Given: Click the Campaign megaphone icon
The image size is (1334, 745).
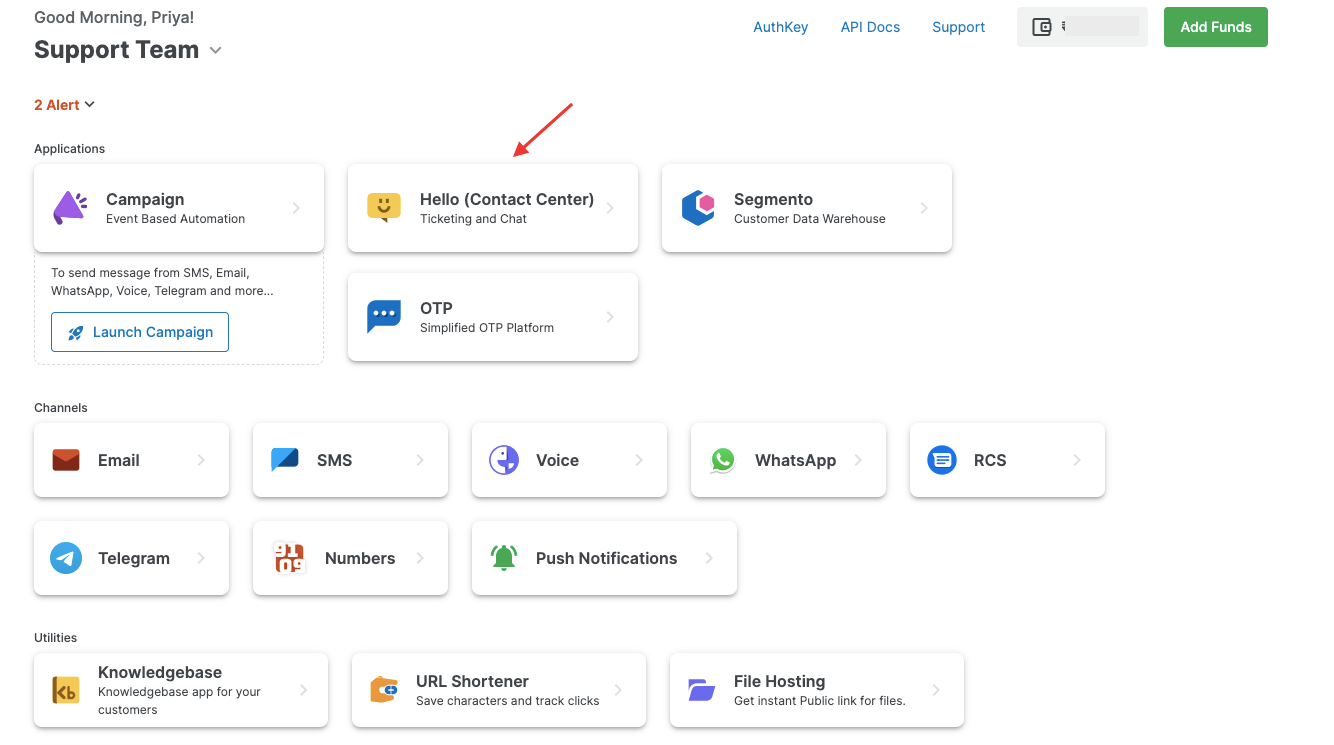Looking at the screenshot, I should (70, 208).
